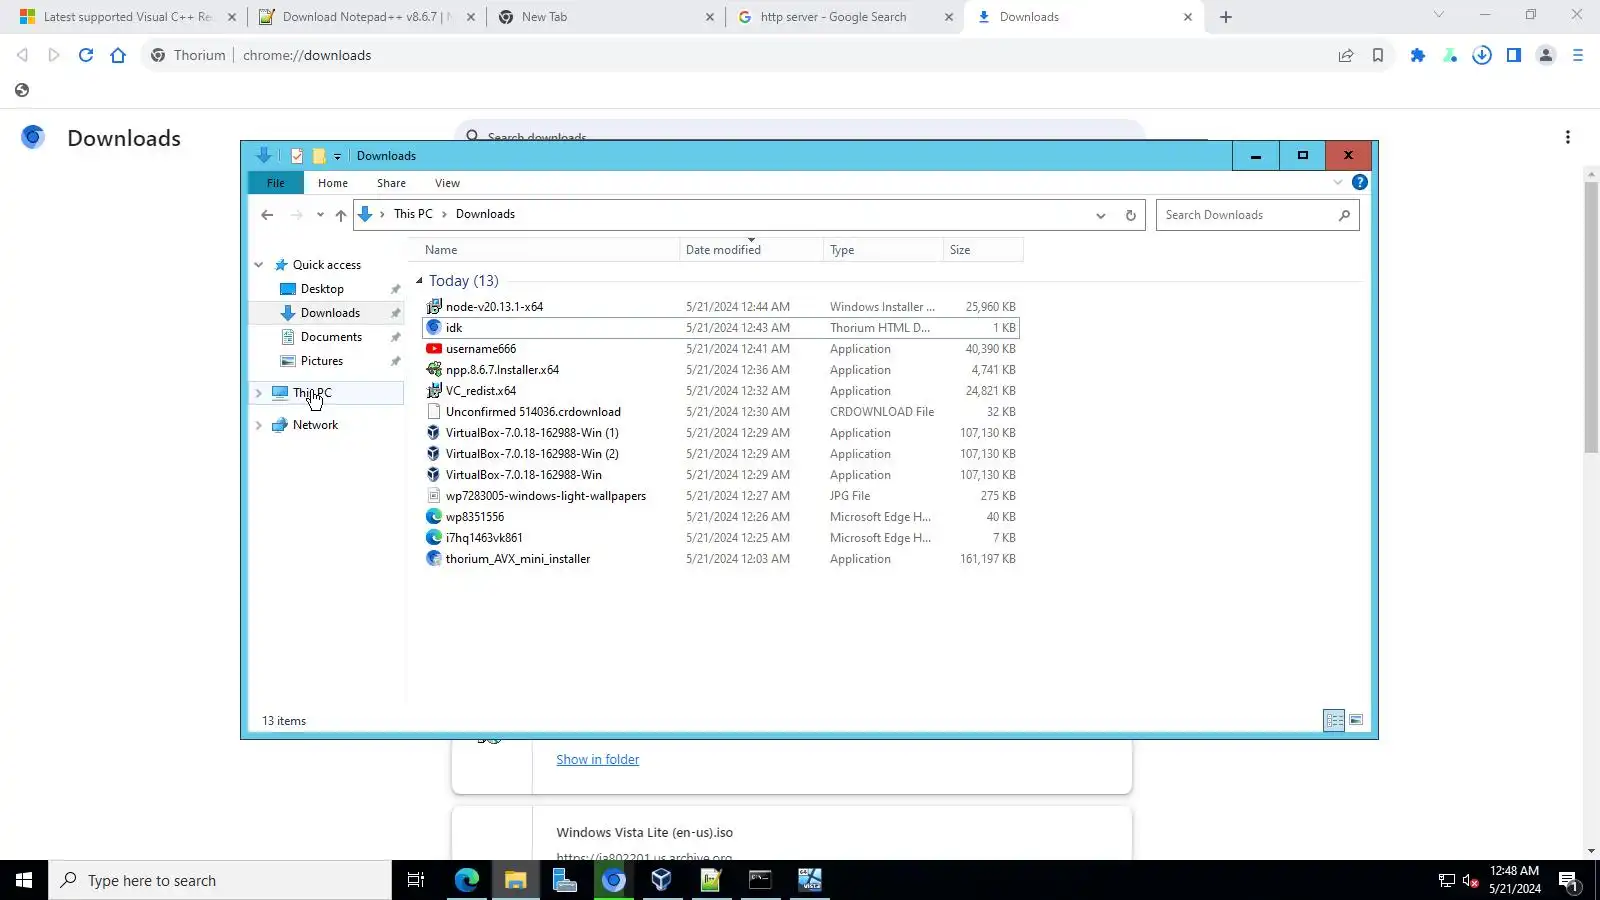1600x900 pixels.
Task: Open the View ribbon tab
Action: (x=447, y=183)
